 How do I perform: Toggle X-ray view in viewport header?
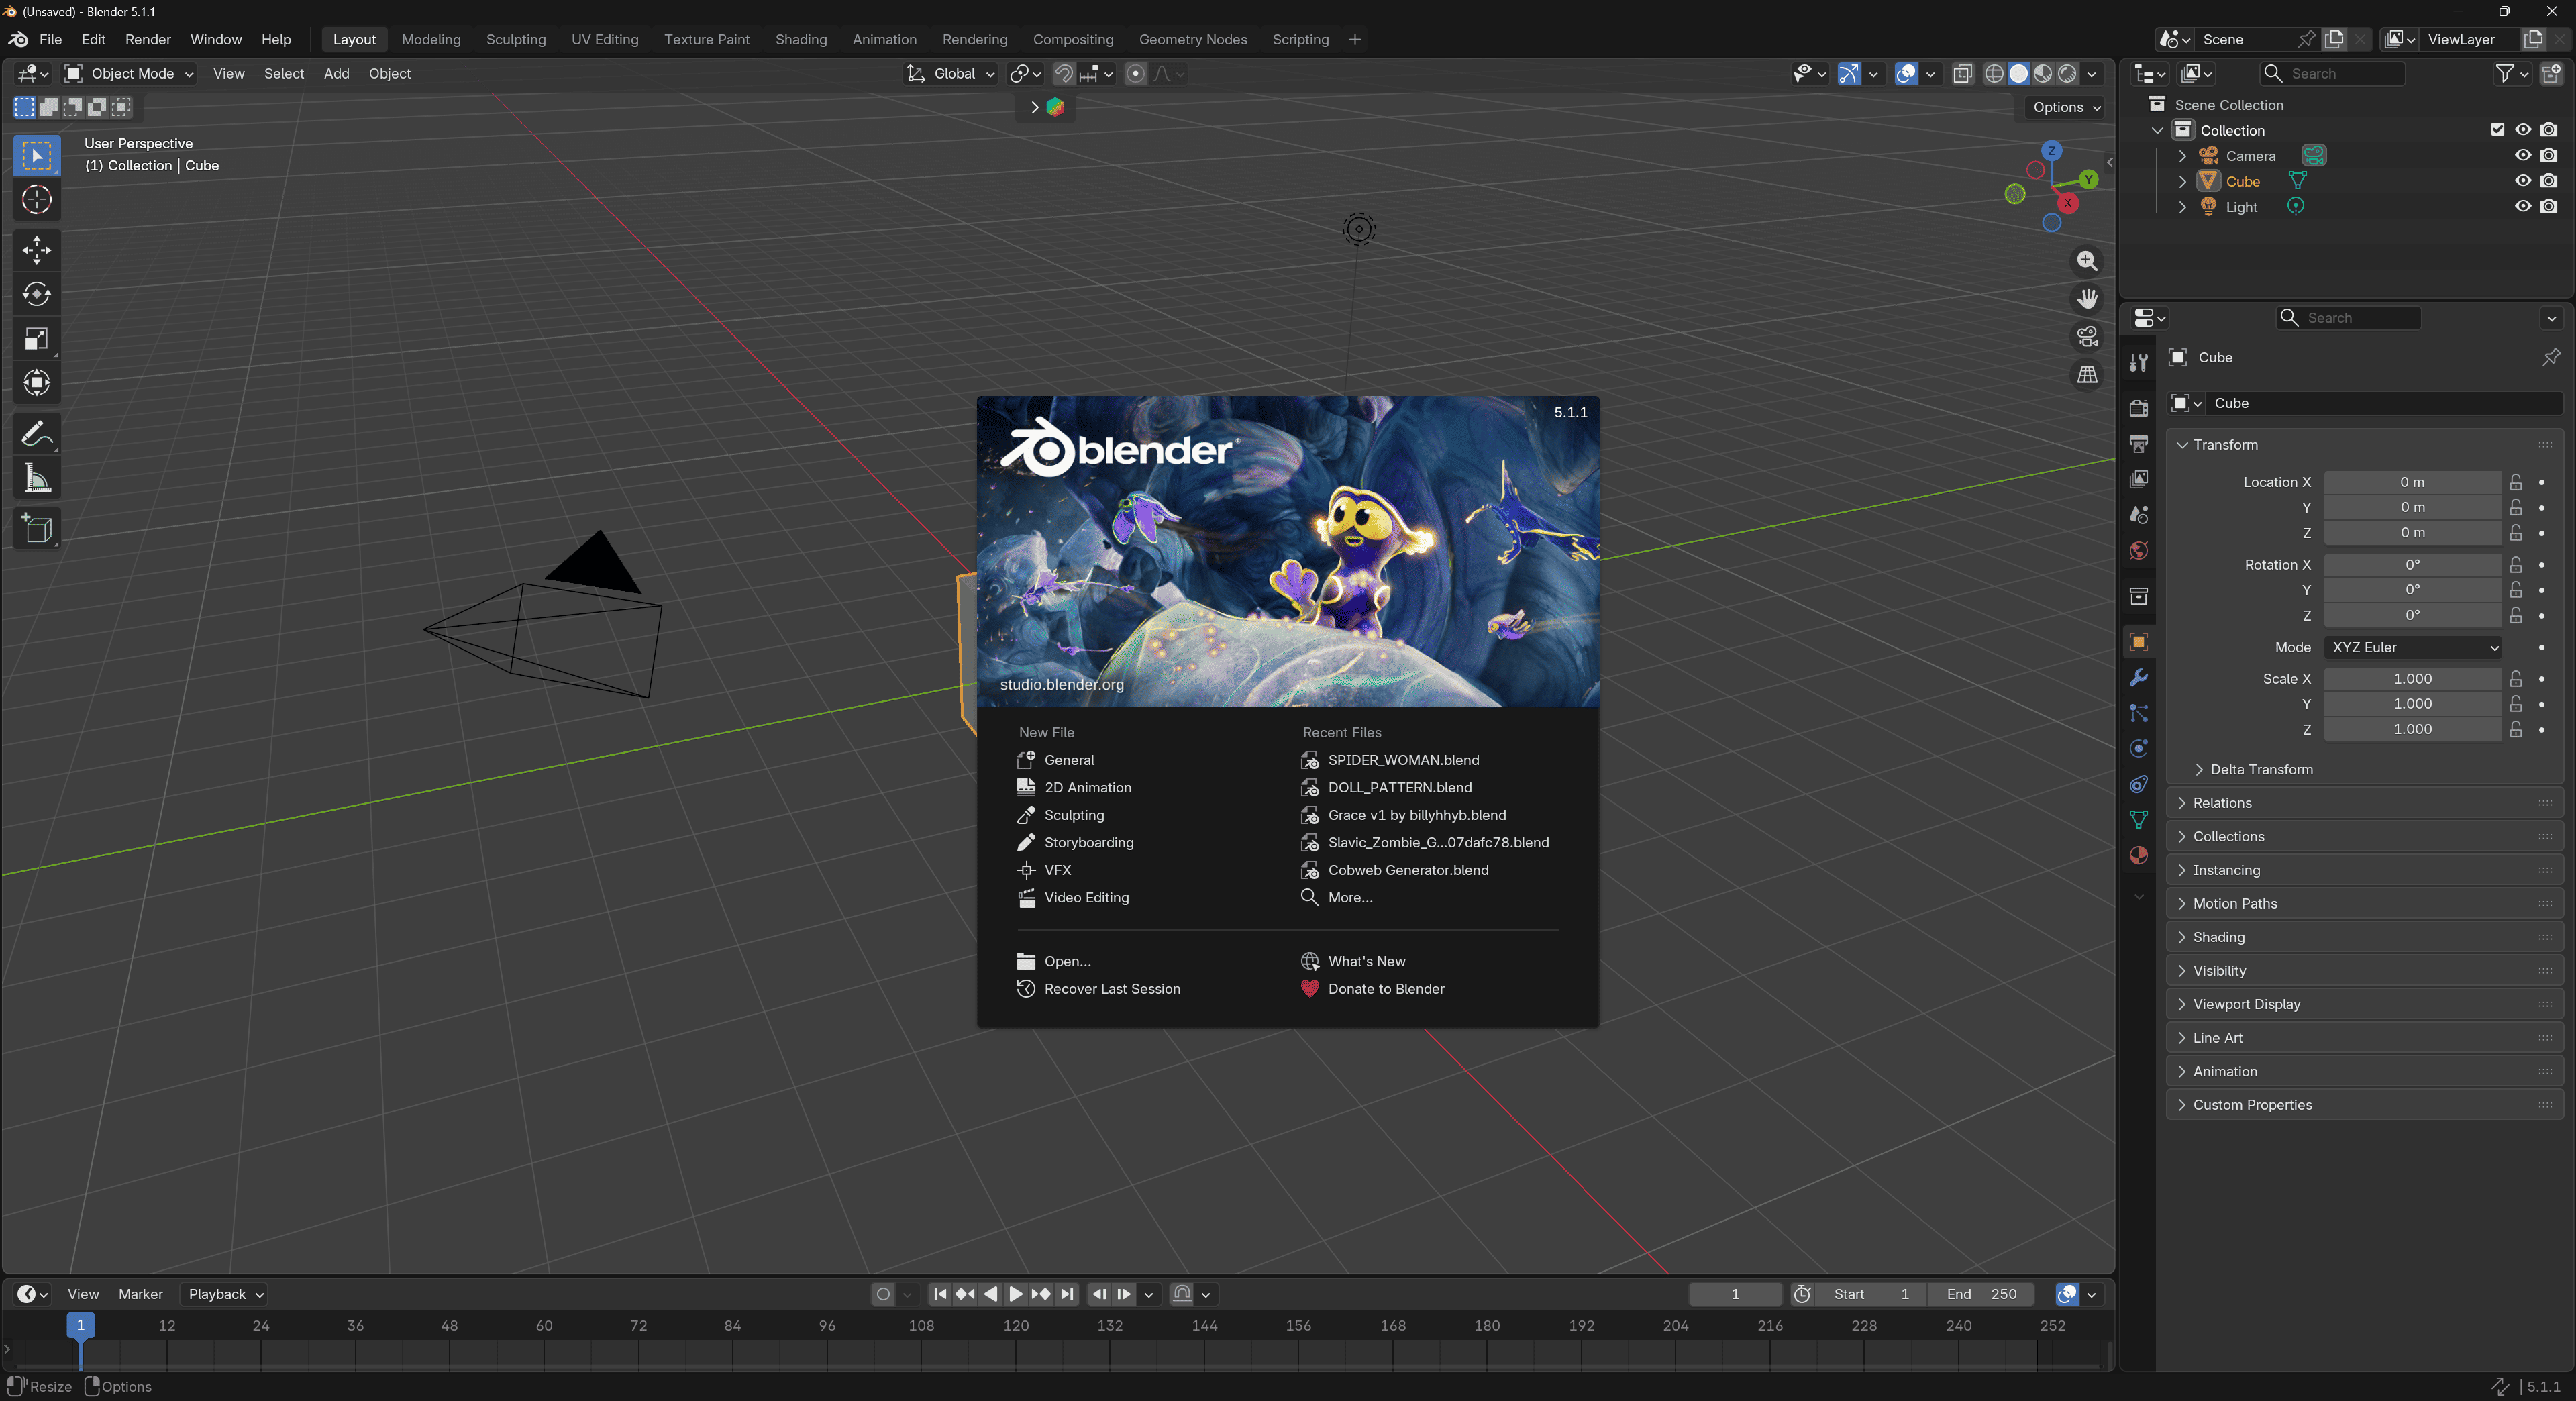[1962, 74]
